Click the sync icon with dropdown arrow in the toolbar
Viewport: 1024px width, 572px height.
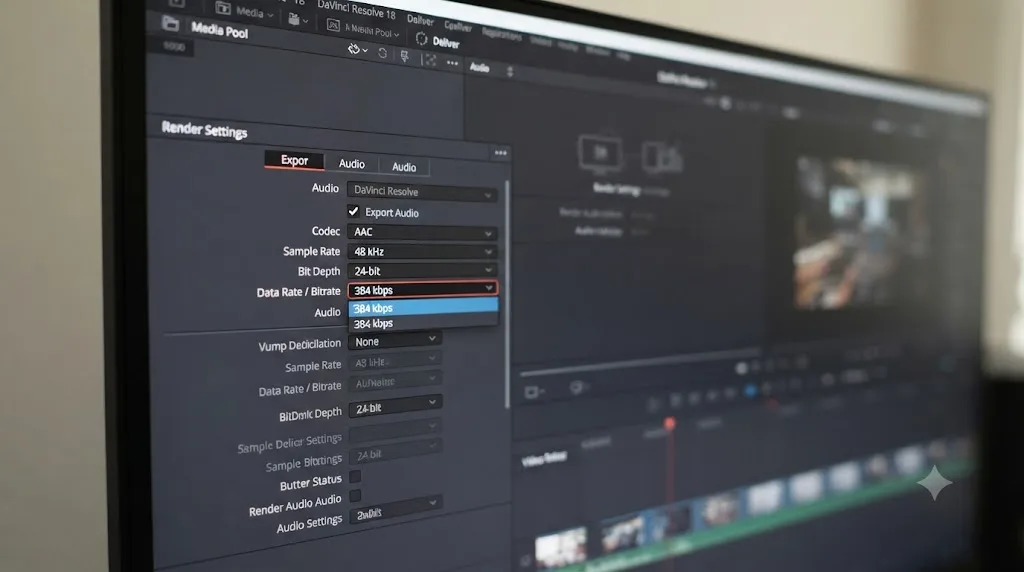[357, 49]
